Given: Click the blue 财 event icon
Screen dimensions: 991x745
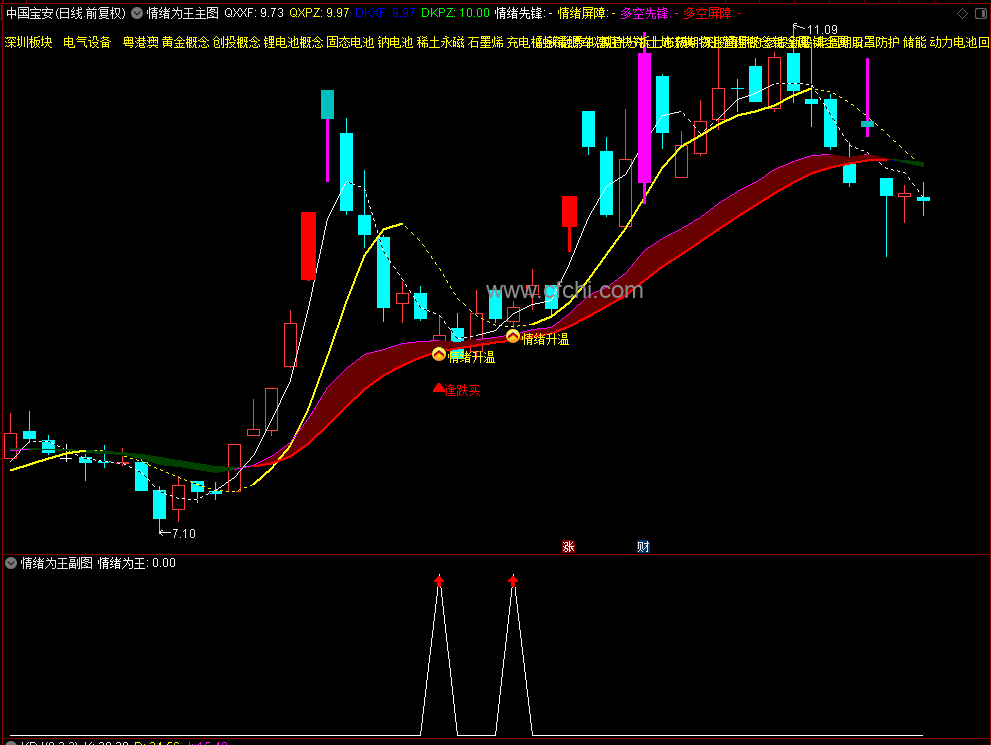Looking at the screenshot, I should (x=643, y=547).
